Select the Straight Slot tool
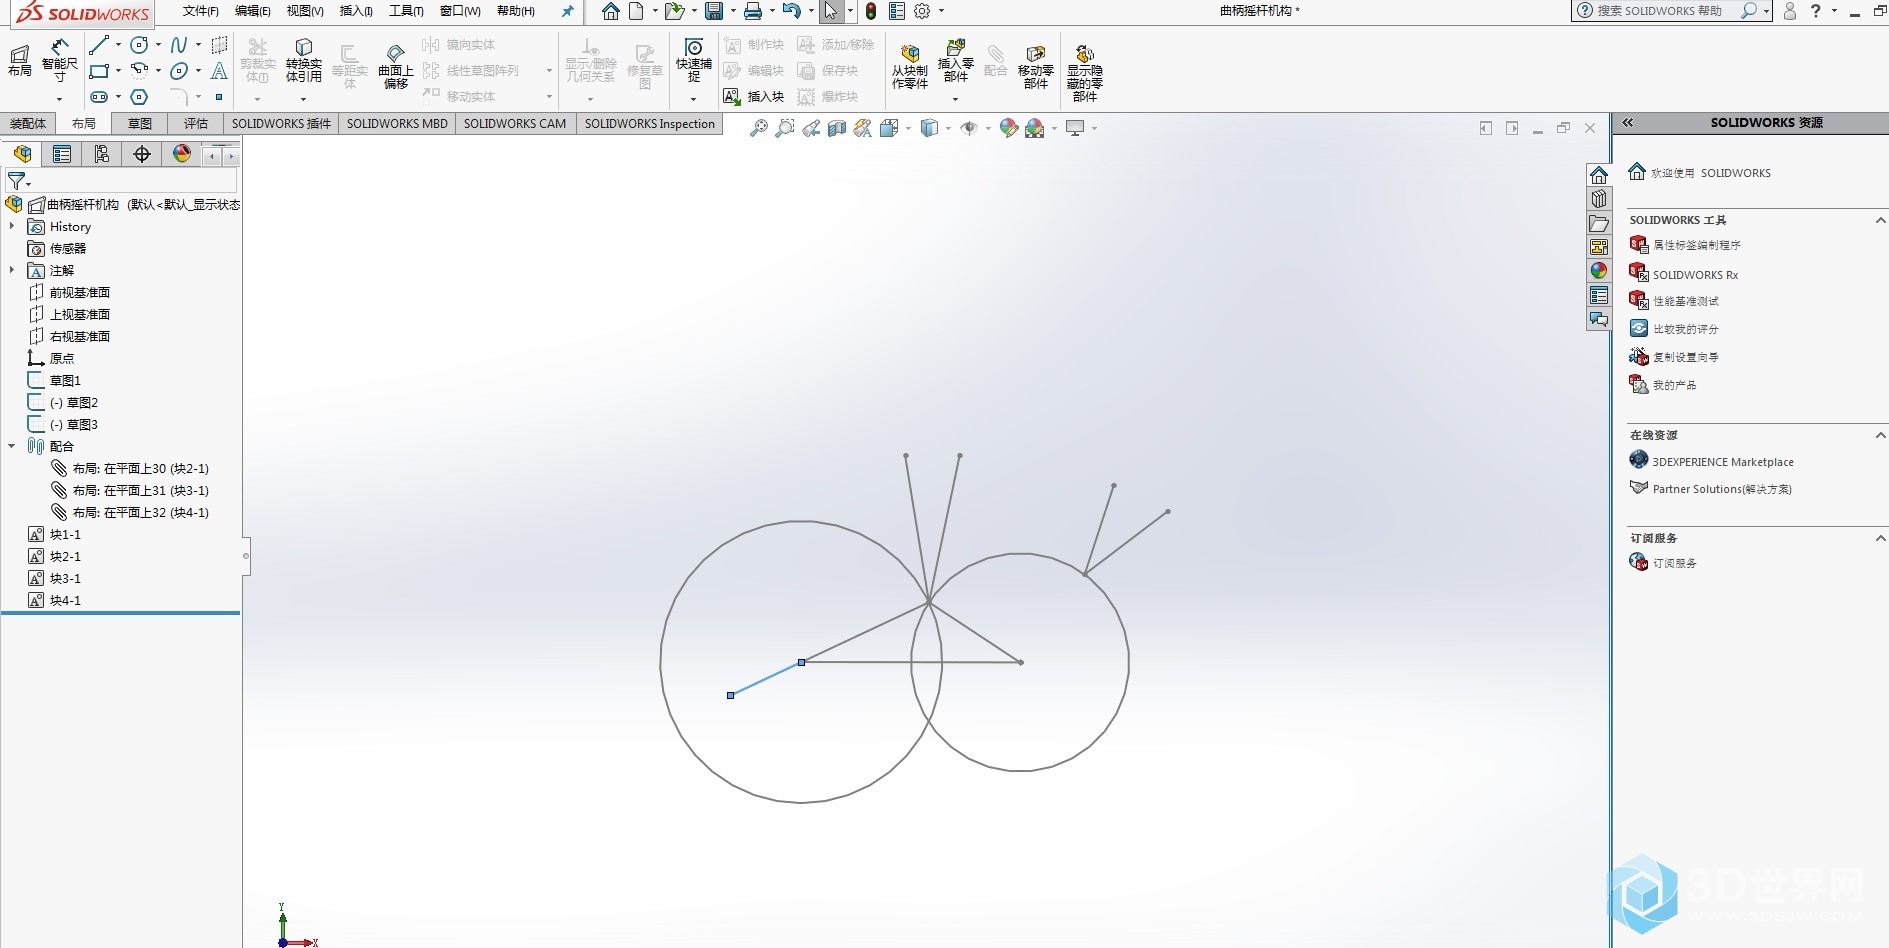 [98, 97]
